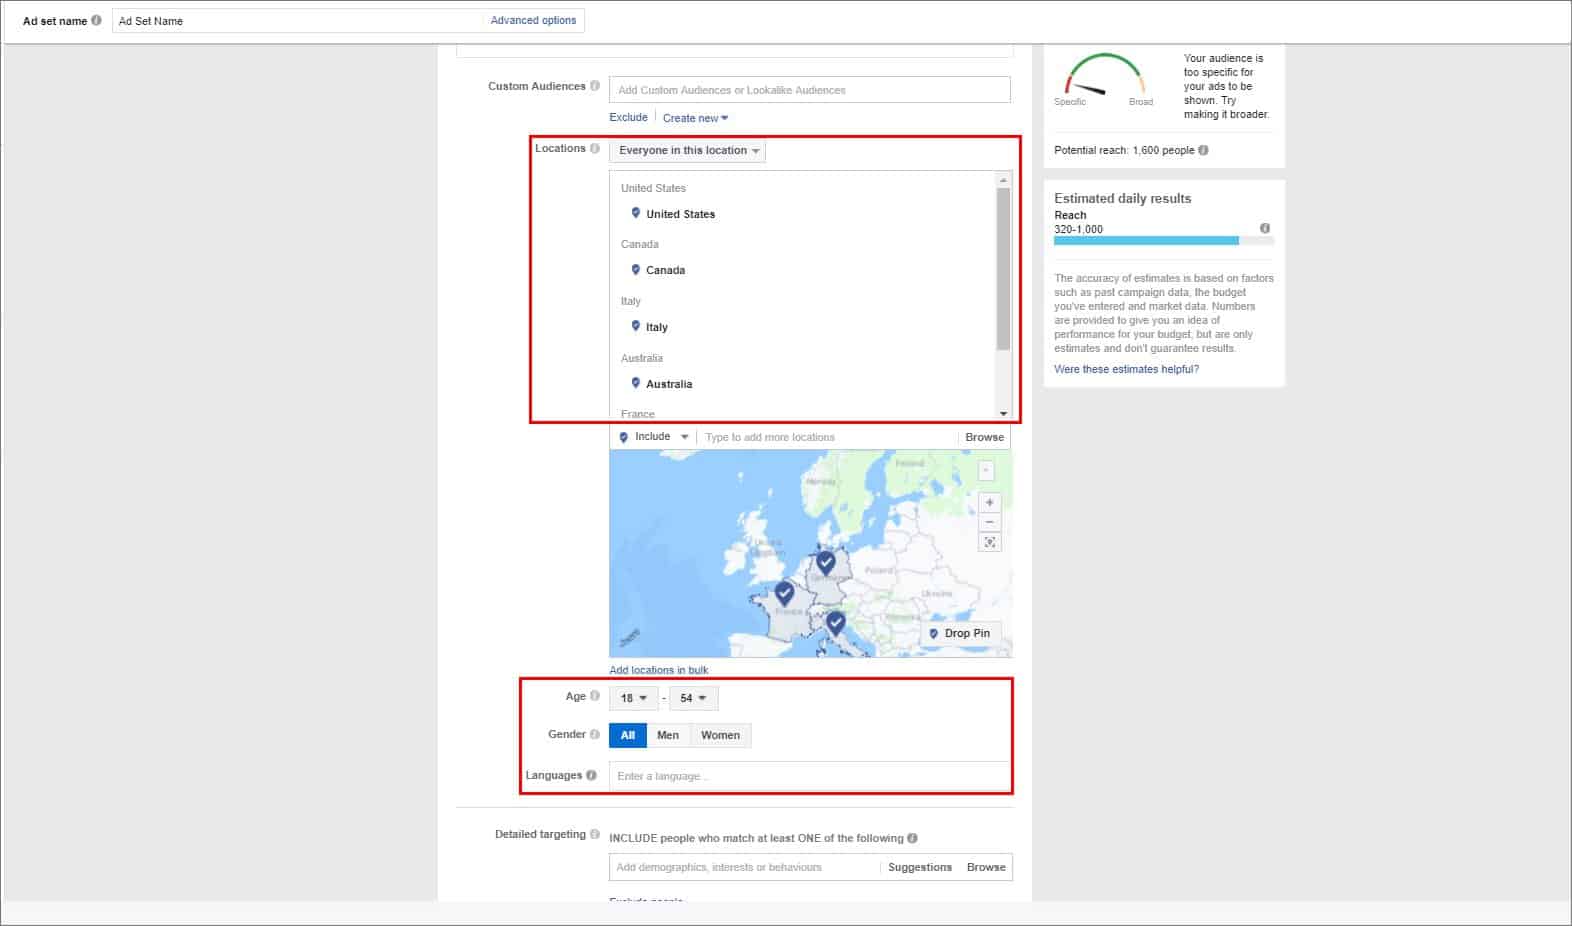The image size is (1572, 926).
Task: Select Italy in the locations list
Action: 656,327
